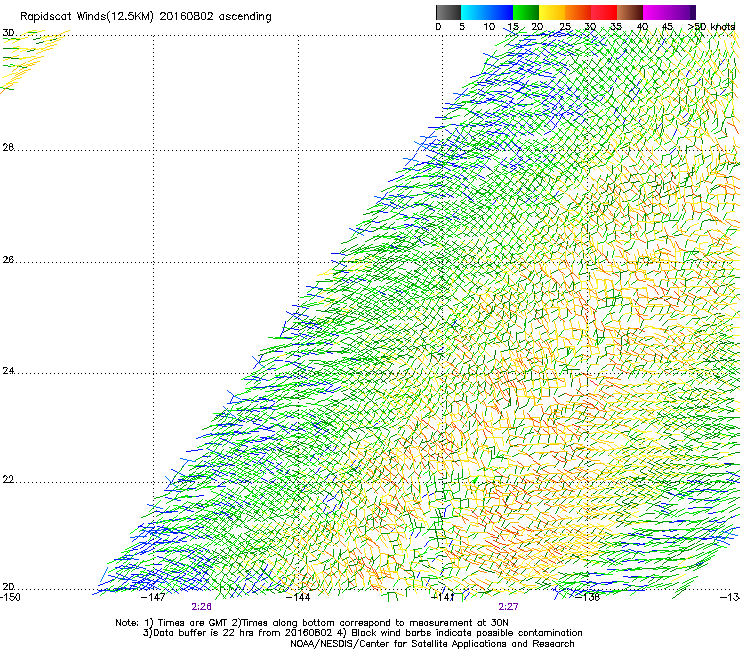Click the latitude label '20' on the left axis
The height and width of the screenshot is (650, 740).
click(x=8, y=586)
